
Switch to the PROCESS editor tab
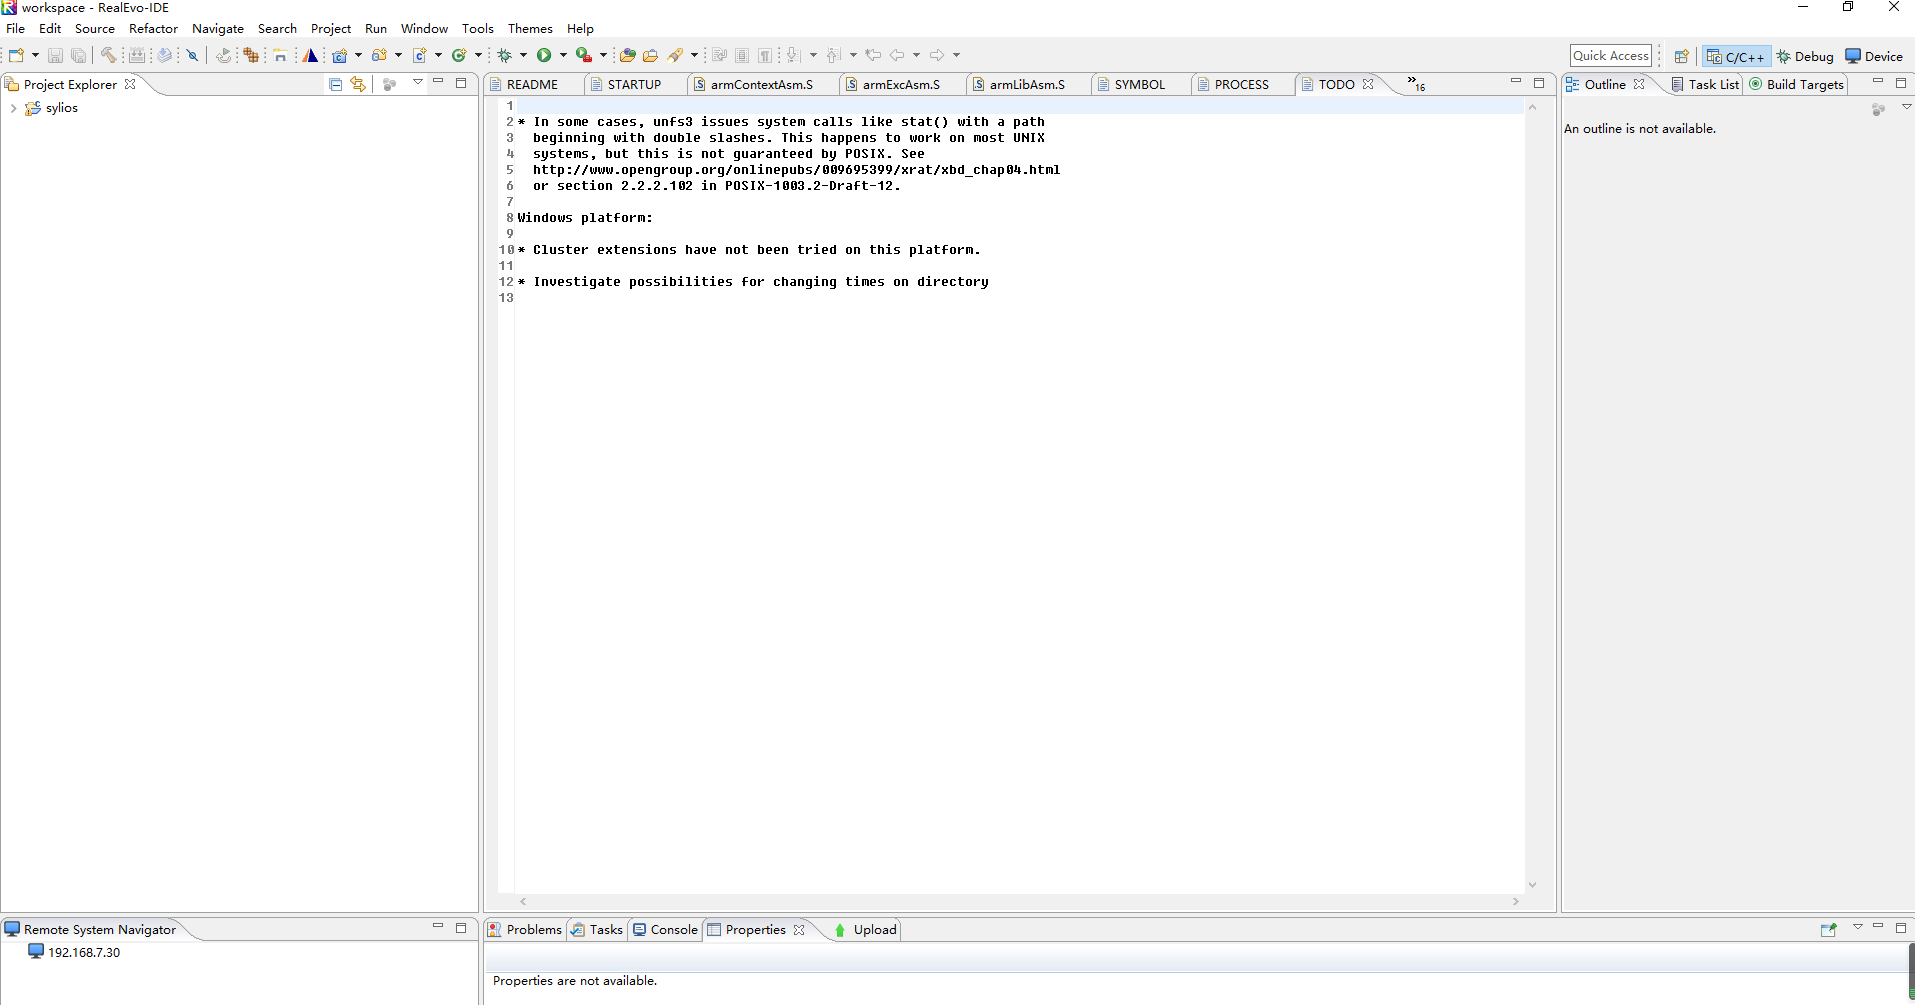coord(1241,84)
